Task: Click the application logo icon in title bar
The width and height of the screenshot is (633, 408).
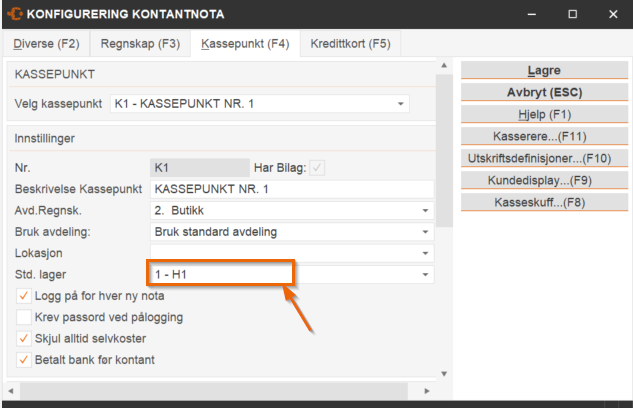Action: pyautogui.click(x=12, y=14)
